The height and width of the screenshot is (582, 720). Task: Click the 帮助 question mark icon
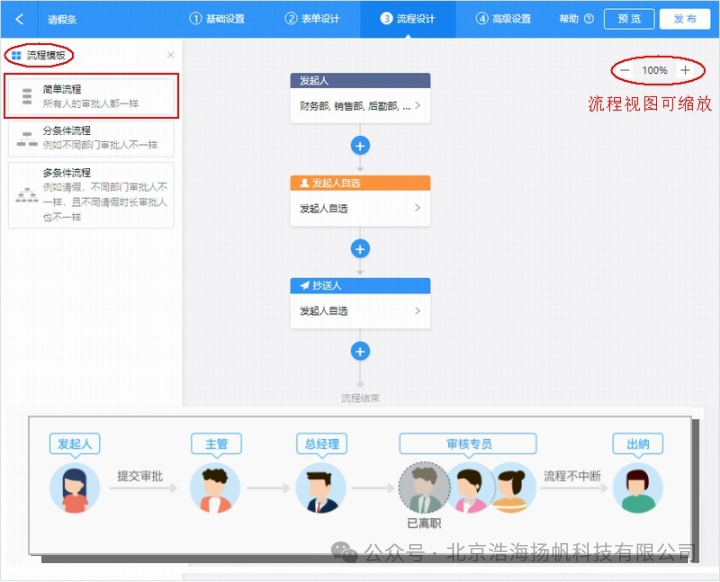[x=589, y=19]
